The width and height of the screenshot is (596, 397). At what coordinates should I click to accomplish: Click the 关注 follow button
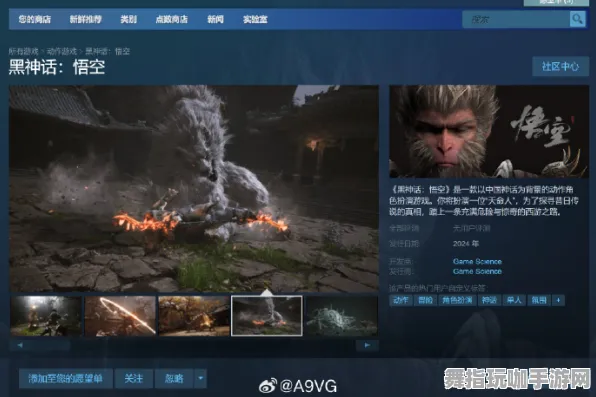pos(134,378)
